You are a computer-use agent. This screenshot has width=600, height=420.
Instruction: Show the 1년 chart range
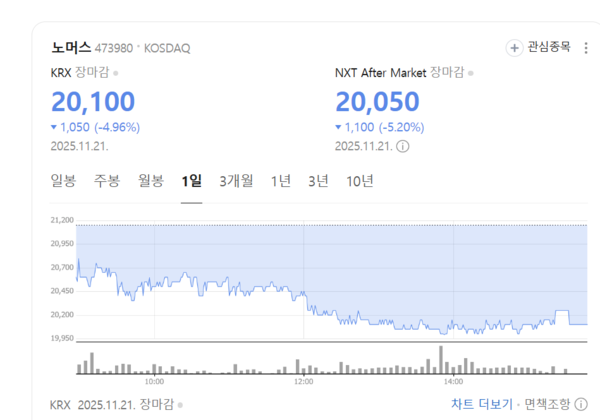(281, 181)
